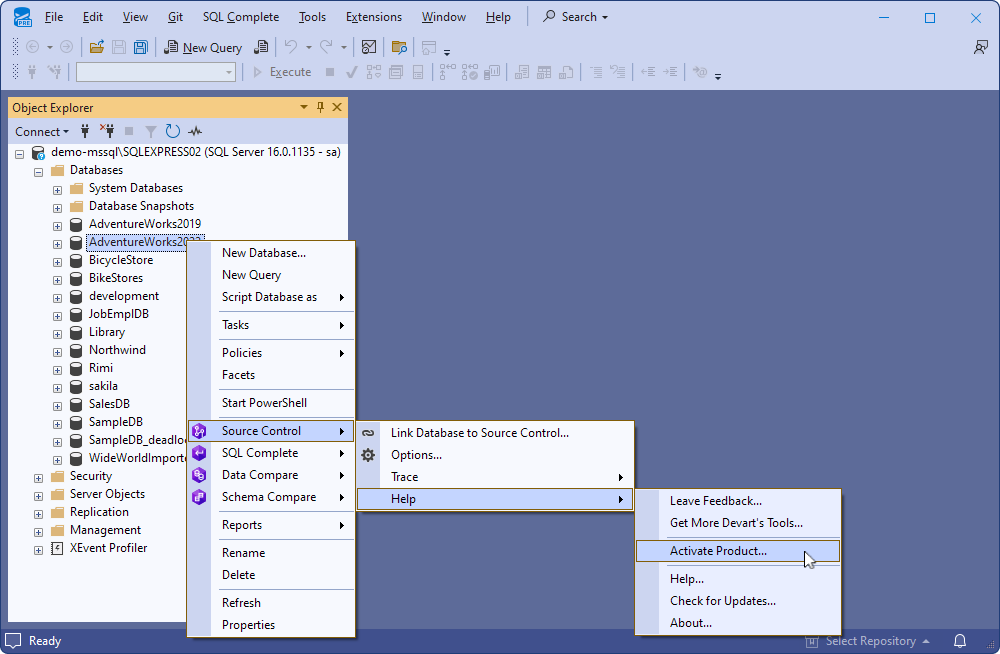Open the Extensions menu
The height and width of the screenshot is (654, 1000).
pos(374,17)
